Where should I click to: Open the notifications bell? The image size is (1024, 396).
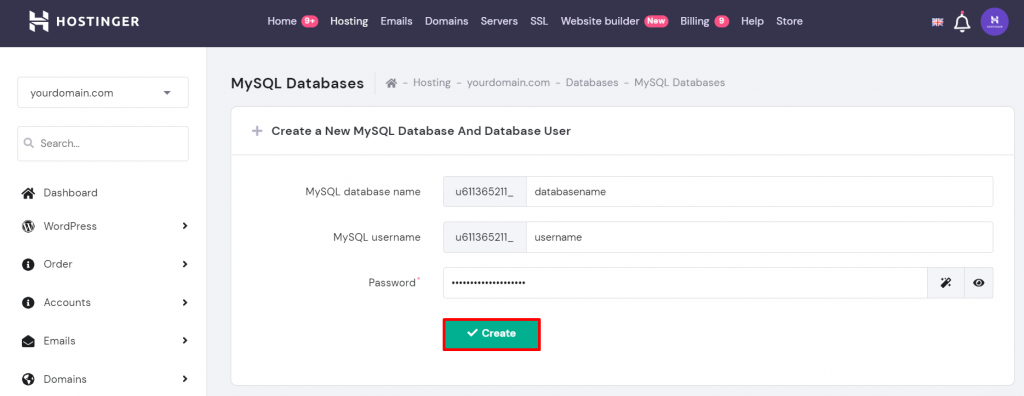[x=962, y=22]
